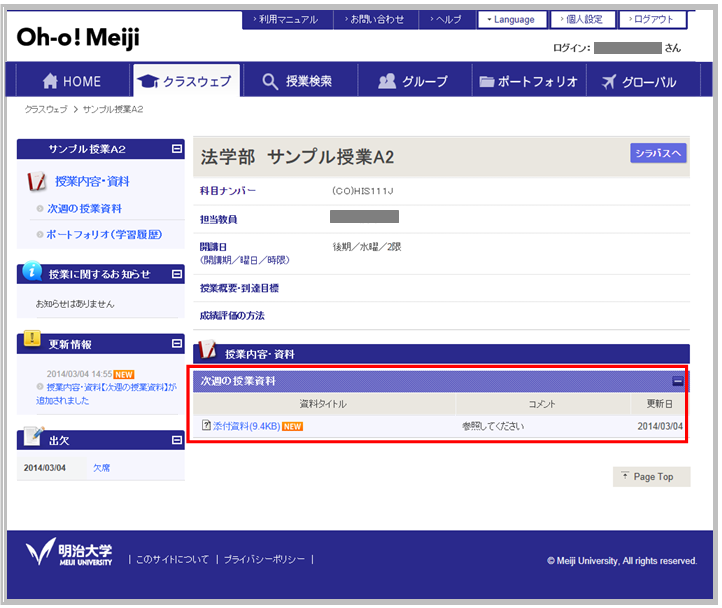Open このサイトについて footer link

172,559
